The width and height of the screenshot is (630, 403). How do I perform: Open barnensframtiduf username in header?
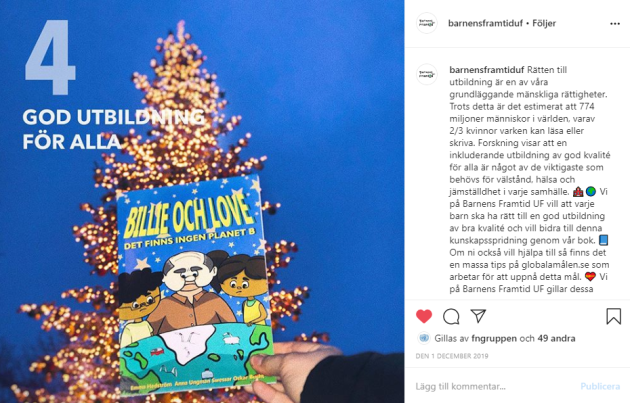485,23
